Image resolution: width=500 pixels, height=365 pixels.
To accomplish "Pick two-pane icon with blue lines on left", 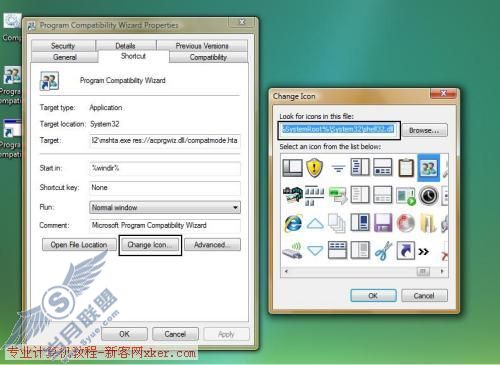I will 360,167.
